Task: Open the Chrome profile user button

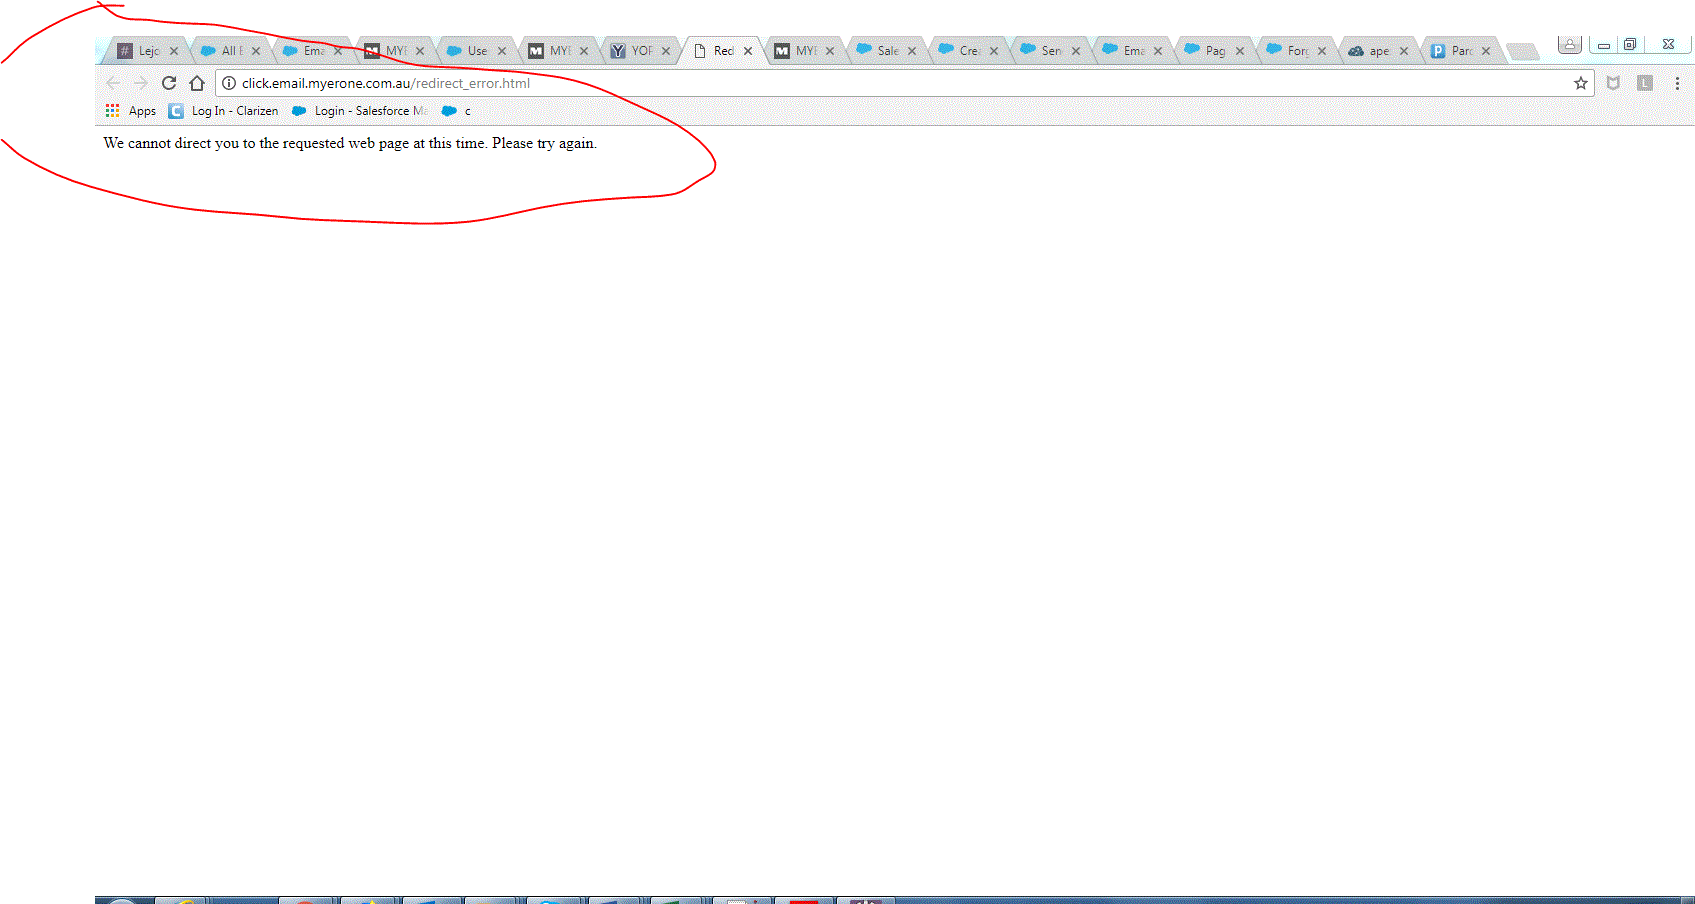Action: [x=1570, y=44]
